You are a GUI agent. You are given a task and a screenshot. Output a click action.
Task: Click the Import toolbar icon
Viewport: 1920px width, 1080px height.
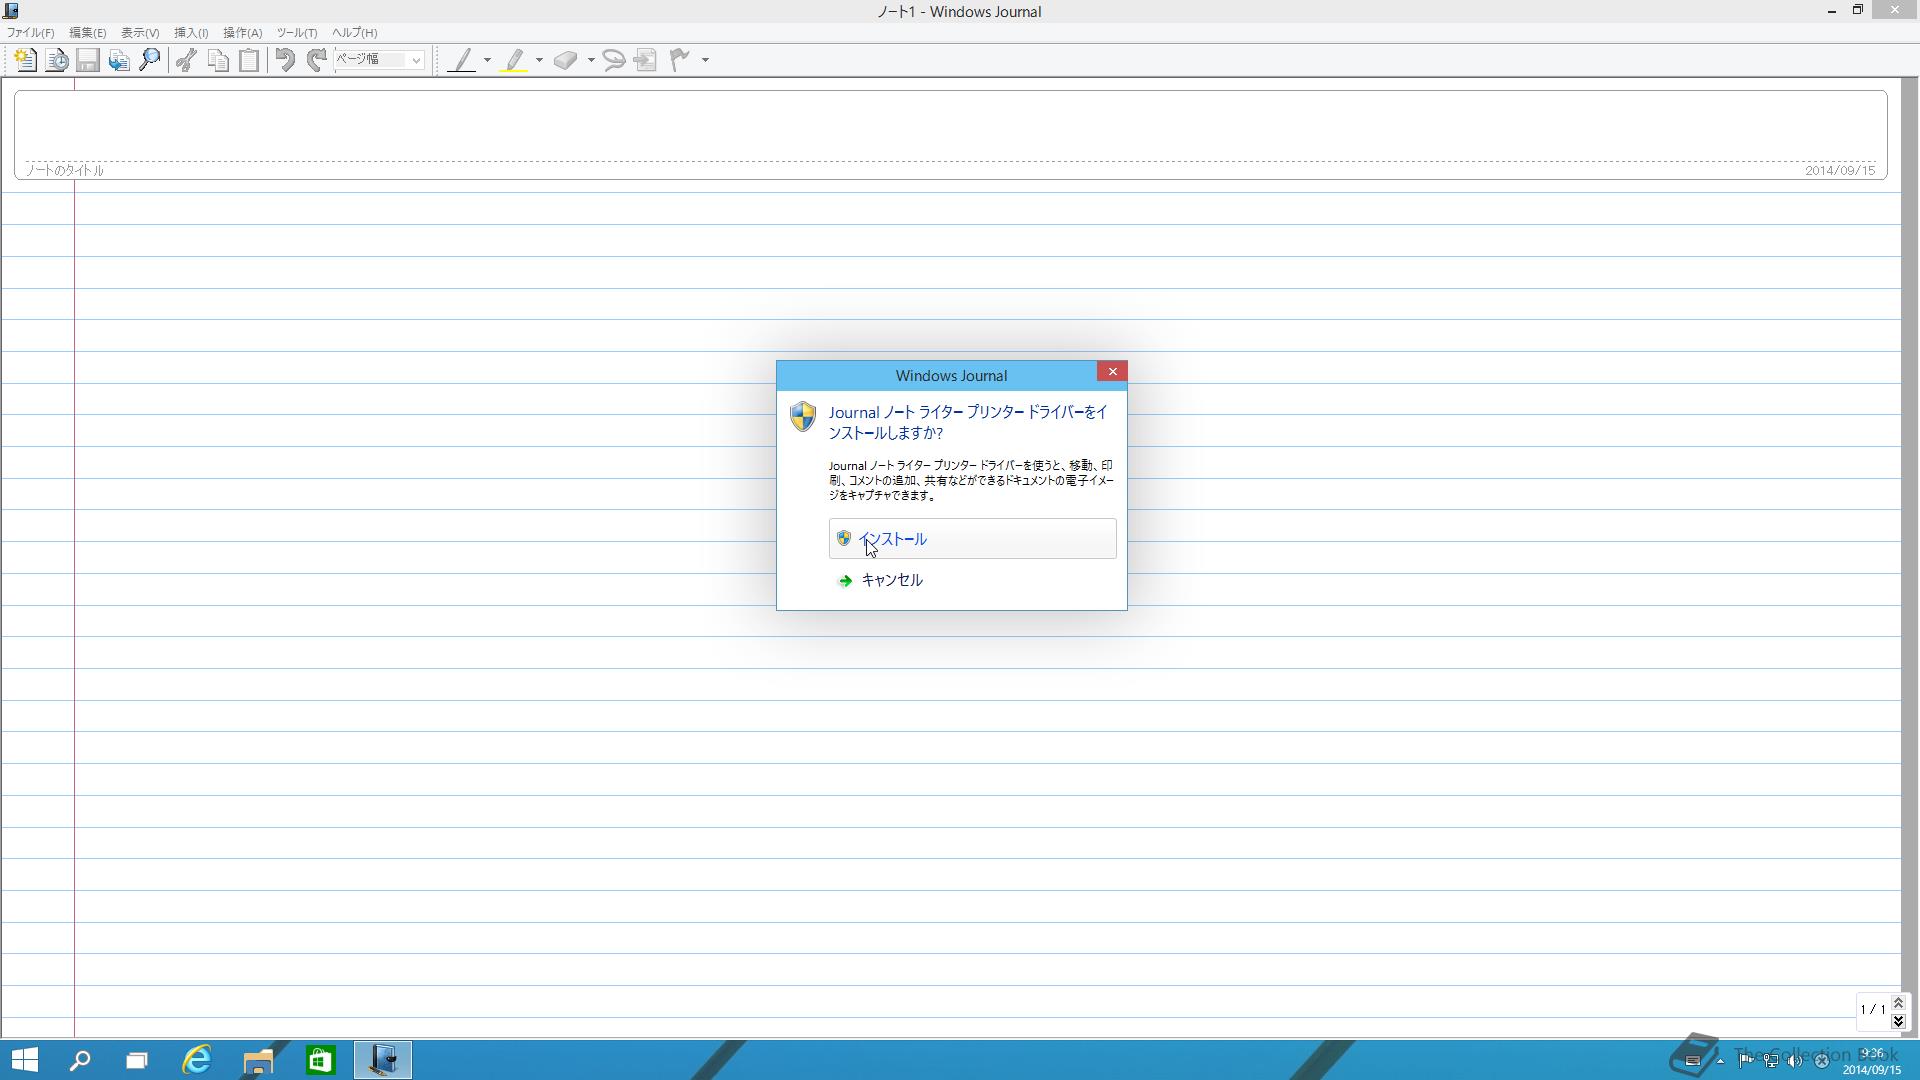(x=119, y=60)
